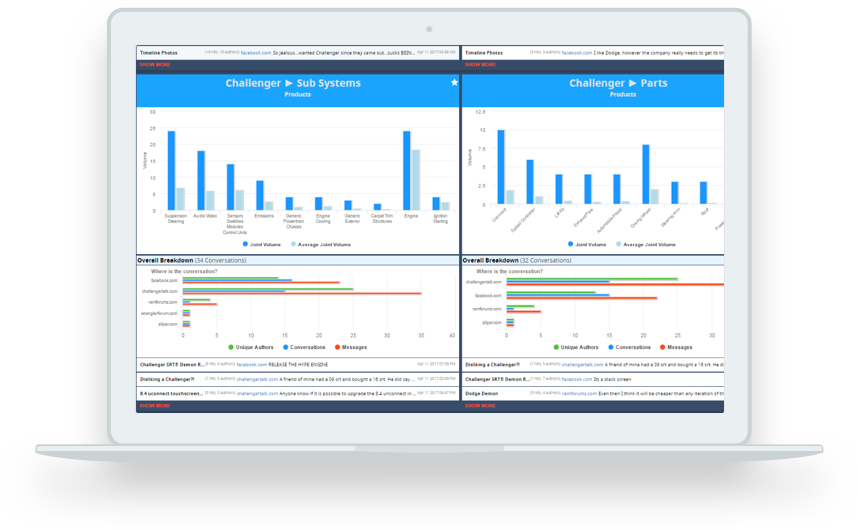The height and width of the screenshot is (530, 858).
Task: Click allpar.com axis label in 32 Conversations chart
Action: [x=491, y=323]
